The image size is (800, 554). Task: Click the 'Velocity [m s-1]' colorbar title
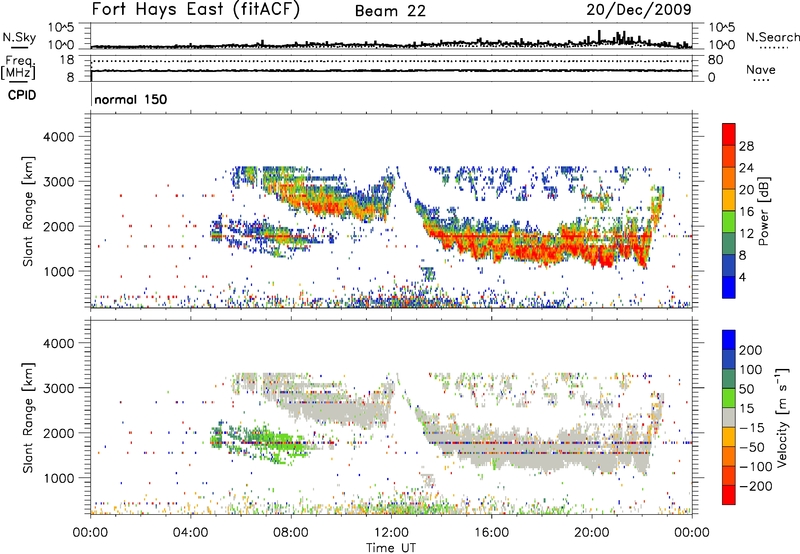(x=783, y=417)
